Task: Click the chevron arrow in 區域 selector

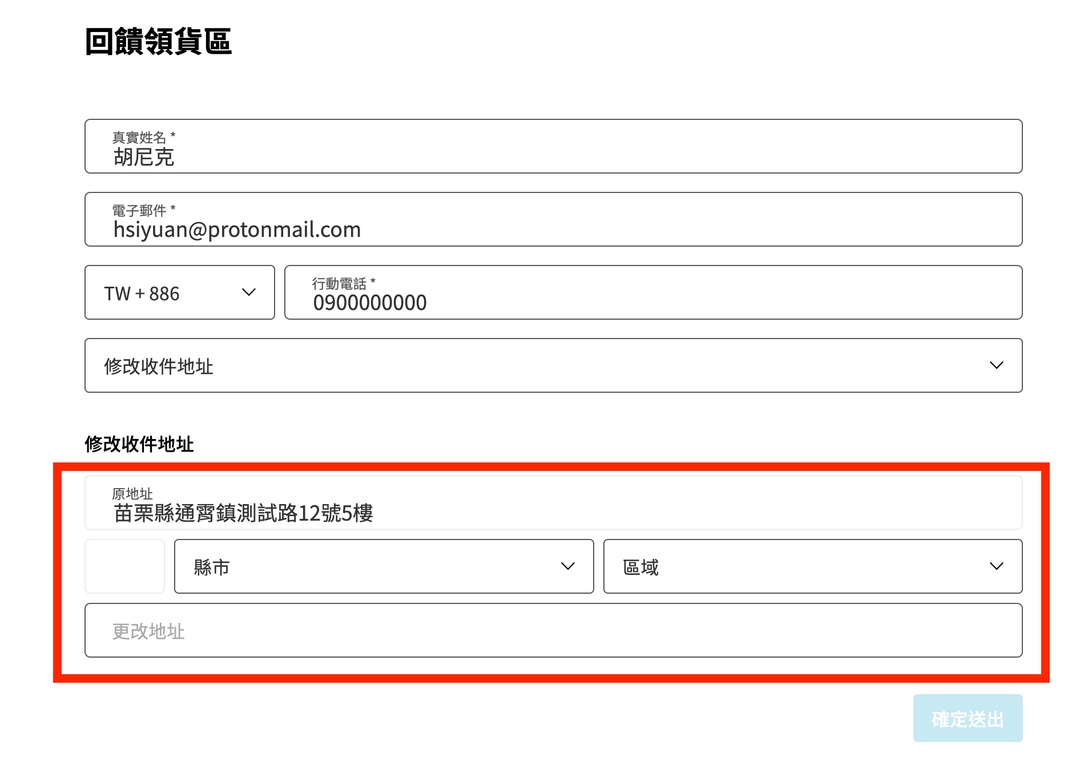Action: click(x=996, y=567)
